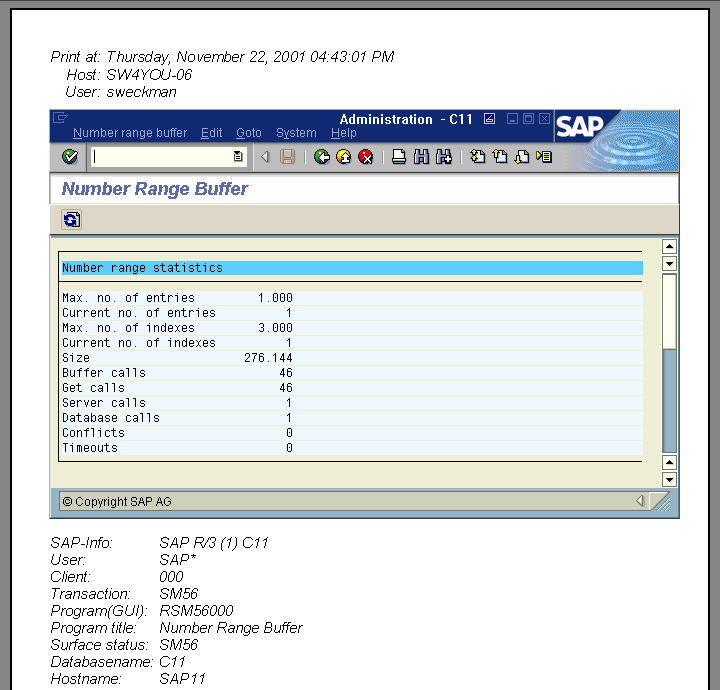Click the Save diskette icon
Screen dimensions: 720x690
(287, 157)
